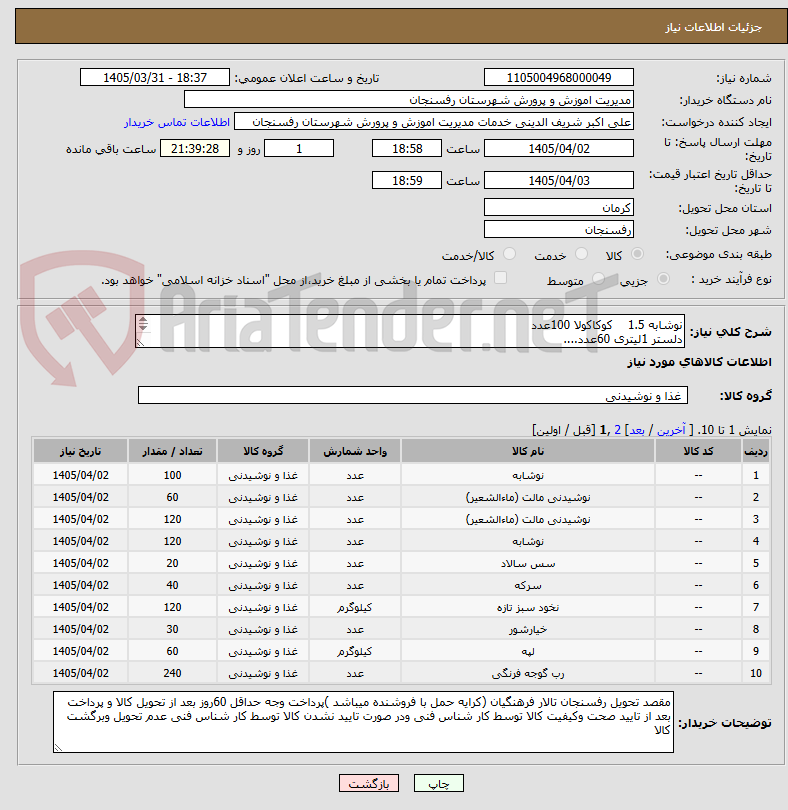Click quantity 240 in row 10
This screenshot has height=810, width=788.
[x=172, y=674]
